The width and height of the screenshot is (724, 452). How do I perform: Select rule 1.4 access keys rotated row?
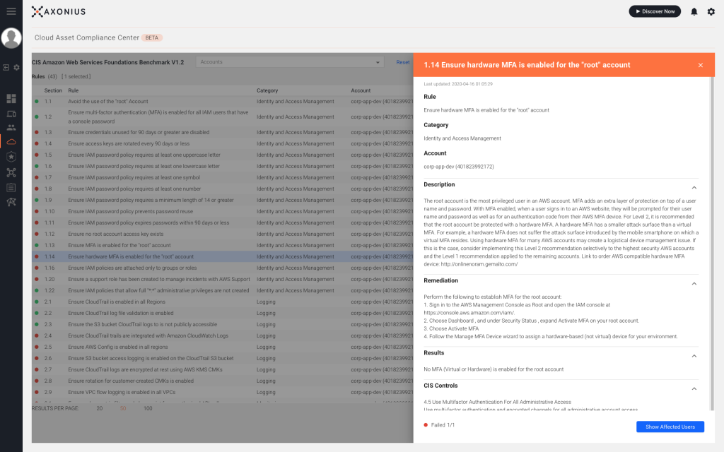(x=223, y=144)
